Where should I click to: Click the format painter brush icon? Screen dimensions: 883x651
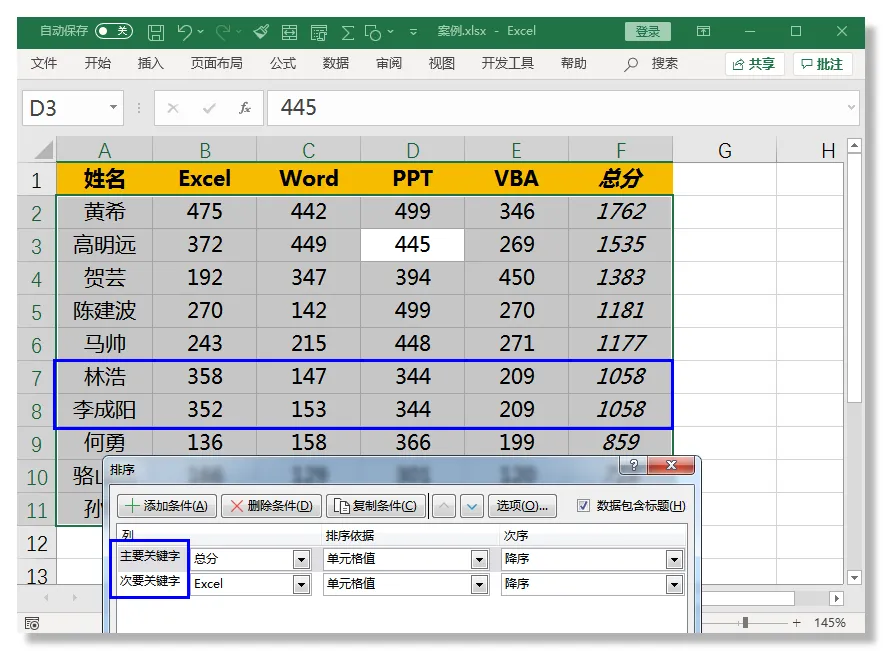pos(261,32)
